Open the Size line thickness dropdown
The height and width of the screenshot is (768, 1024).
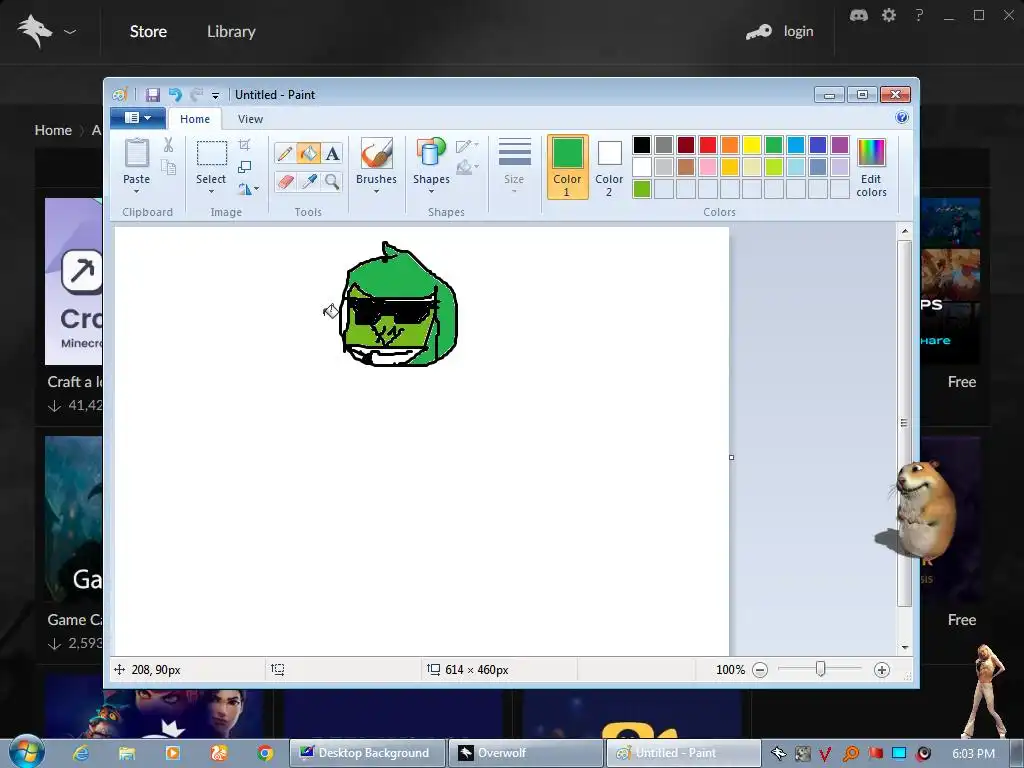[514, 166]
